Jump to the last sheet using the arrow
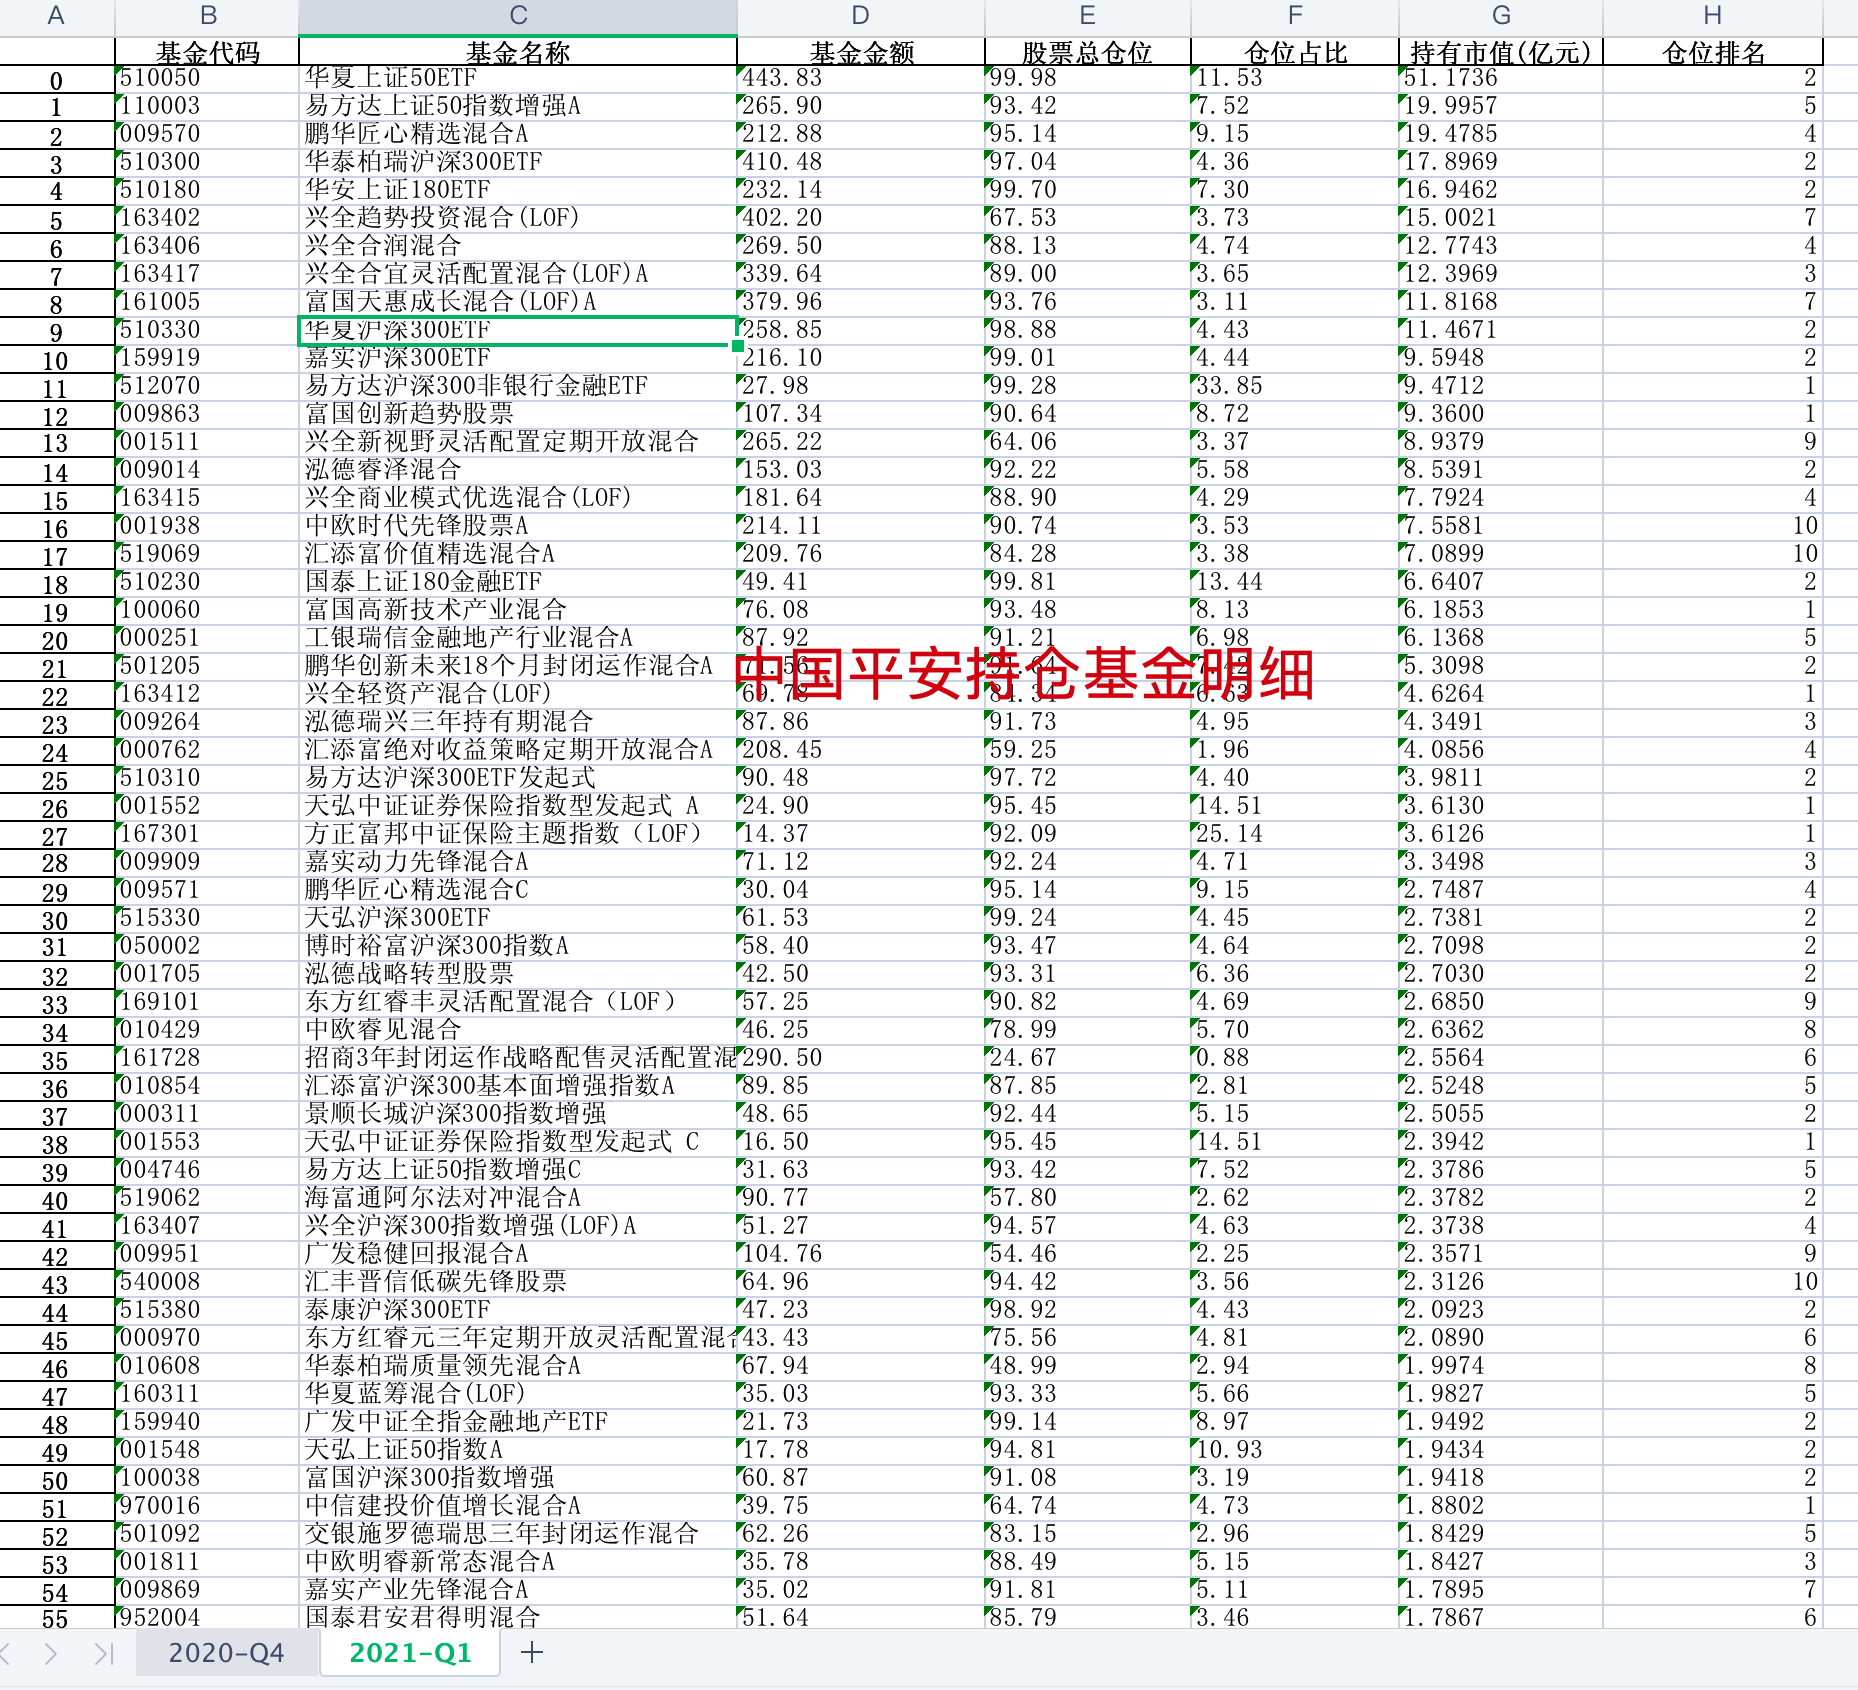This screenshot has height=1690, width=1858. pyautogui.click(x=104, y=1653)
